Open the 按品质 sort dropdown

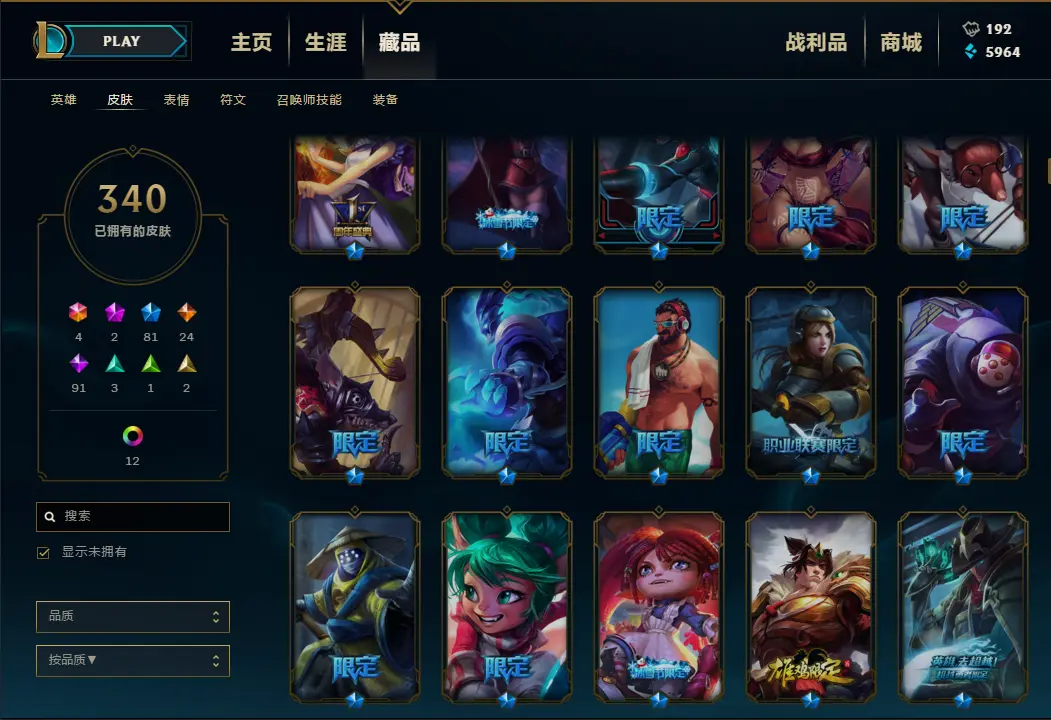coord(133,661)
